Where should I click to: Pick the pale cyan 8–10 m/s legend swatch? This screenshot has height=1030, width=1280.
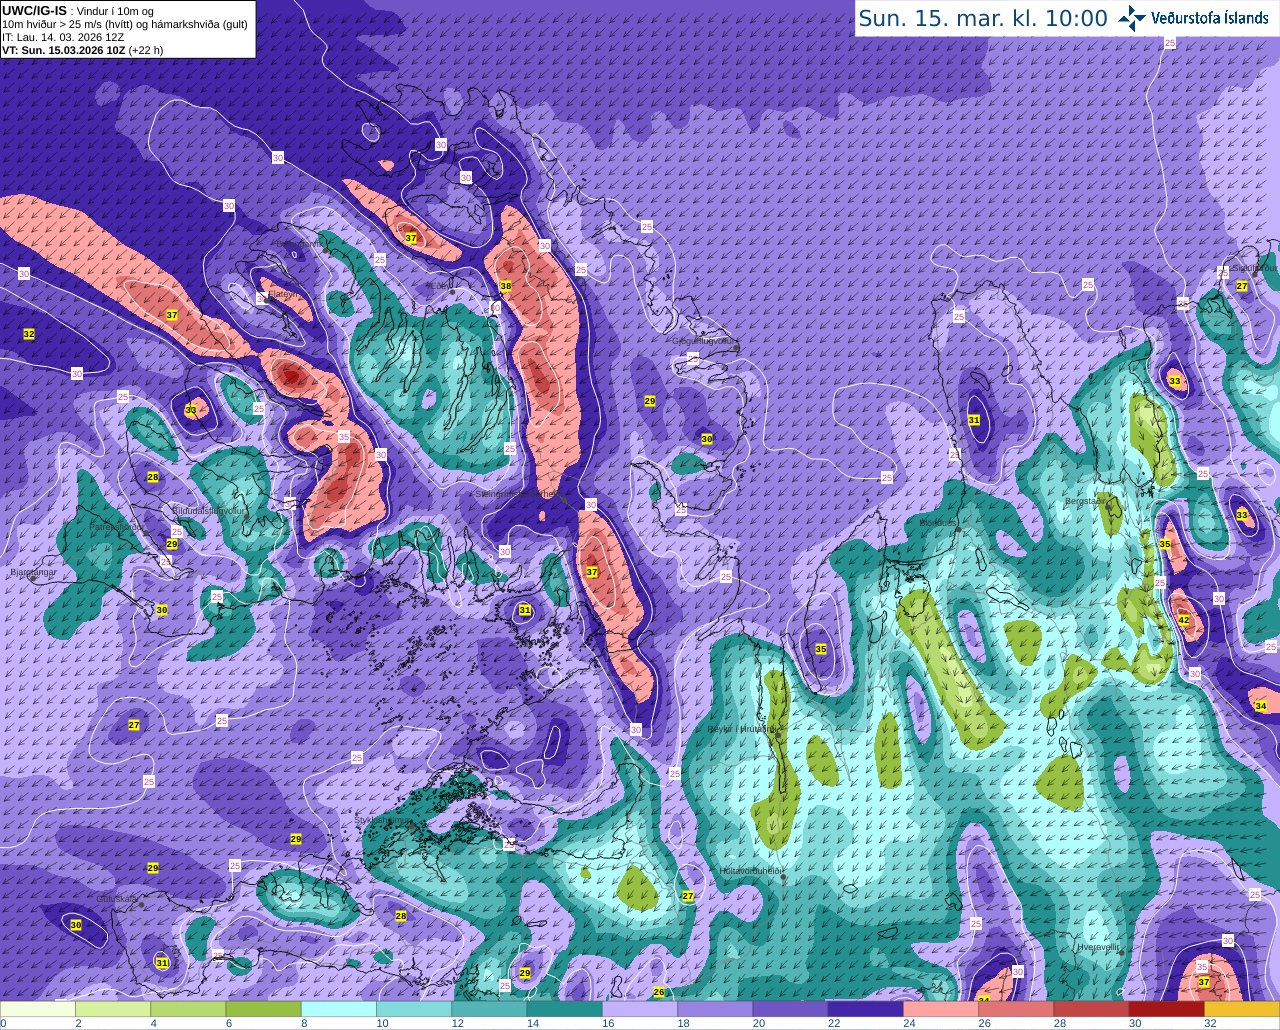click(x=339, y=1009)
